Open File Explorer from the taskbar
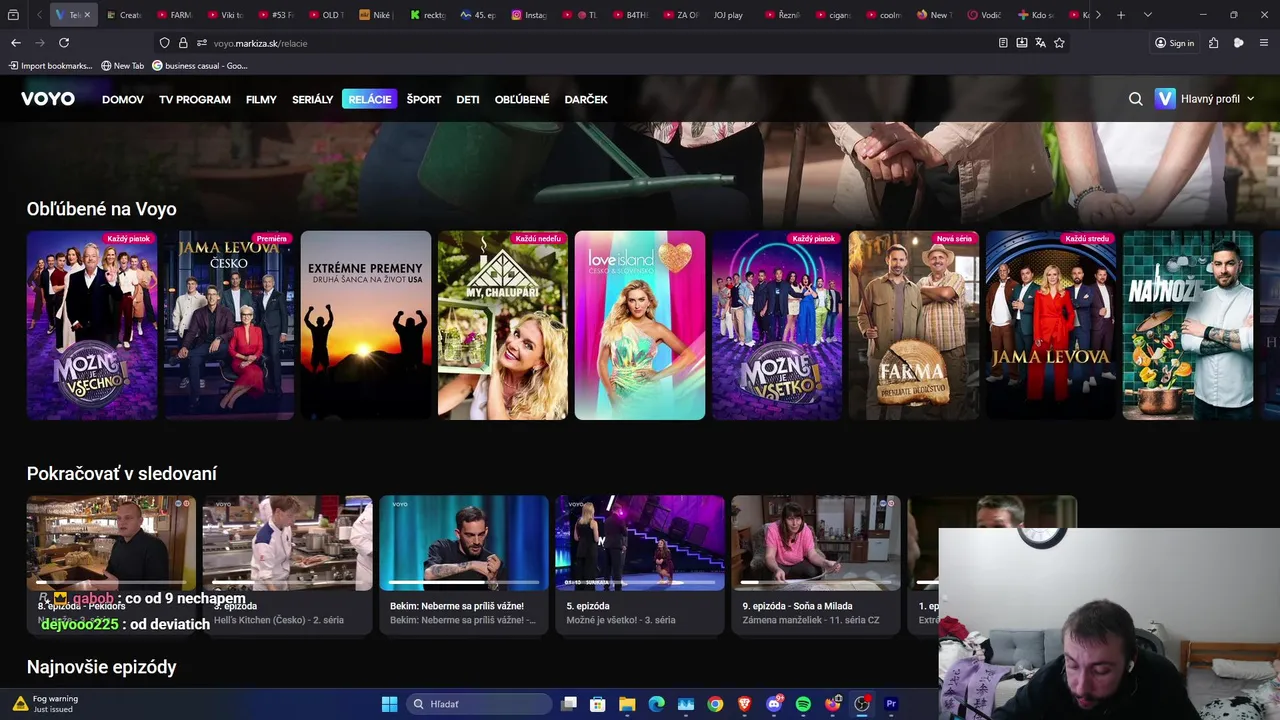This screenshot has height=720, width=1280. click(626, 704)
